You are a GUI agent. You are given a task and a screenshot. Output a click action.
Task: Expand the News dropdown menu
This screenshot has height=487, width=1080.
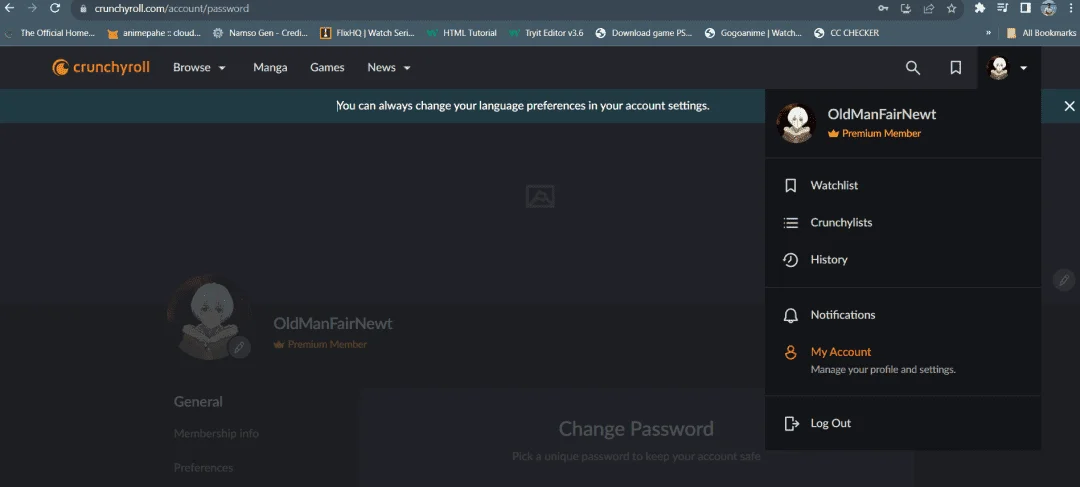click(389, 68)
